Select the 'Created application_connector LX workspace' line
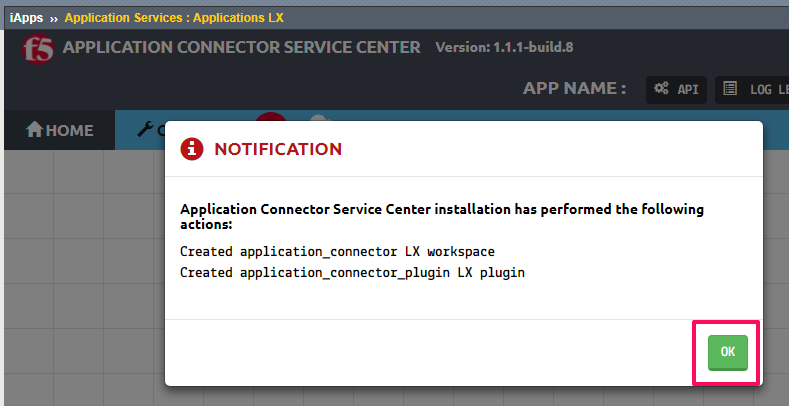Screen dimensions: 789x406 337,251
